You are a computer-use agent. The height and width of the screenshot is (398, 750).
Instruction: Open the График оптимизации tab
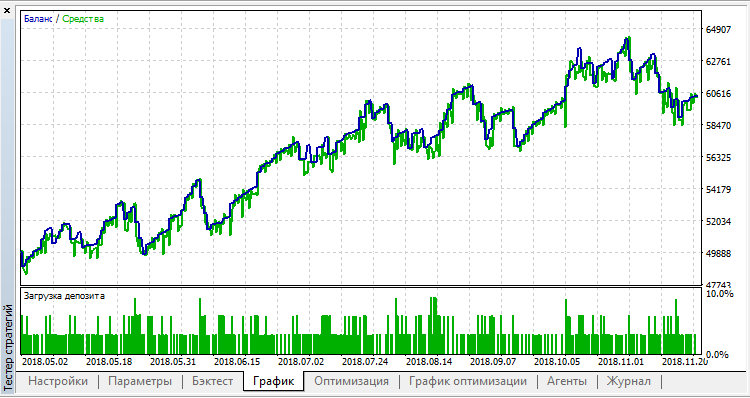point(468,381)
